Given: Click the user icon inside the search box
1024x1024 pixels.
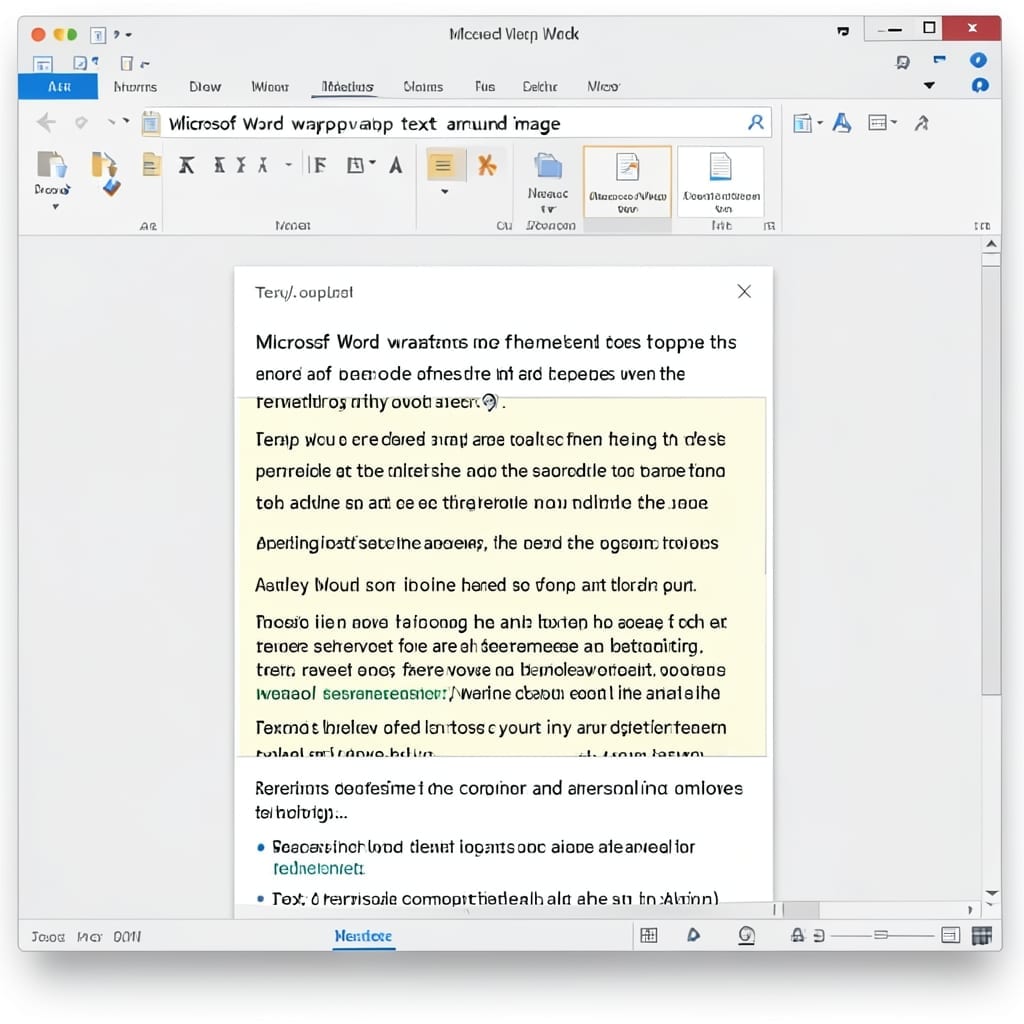Looking at the screenshot, I should 756,122.
